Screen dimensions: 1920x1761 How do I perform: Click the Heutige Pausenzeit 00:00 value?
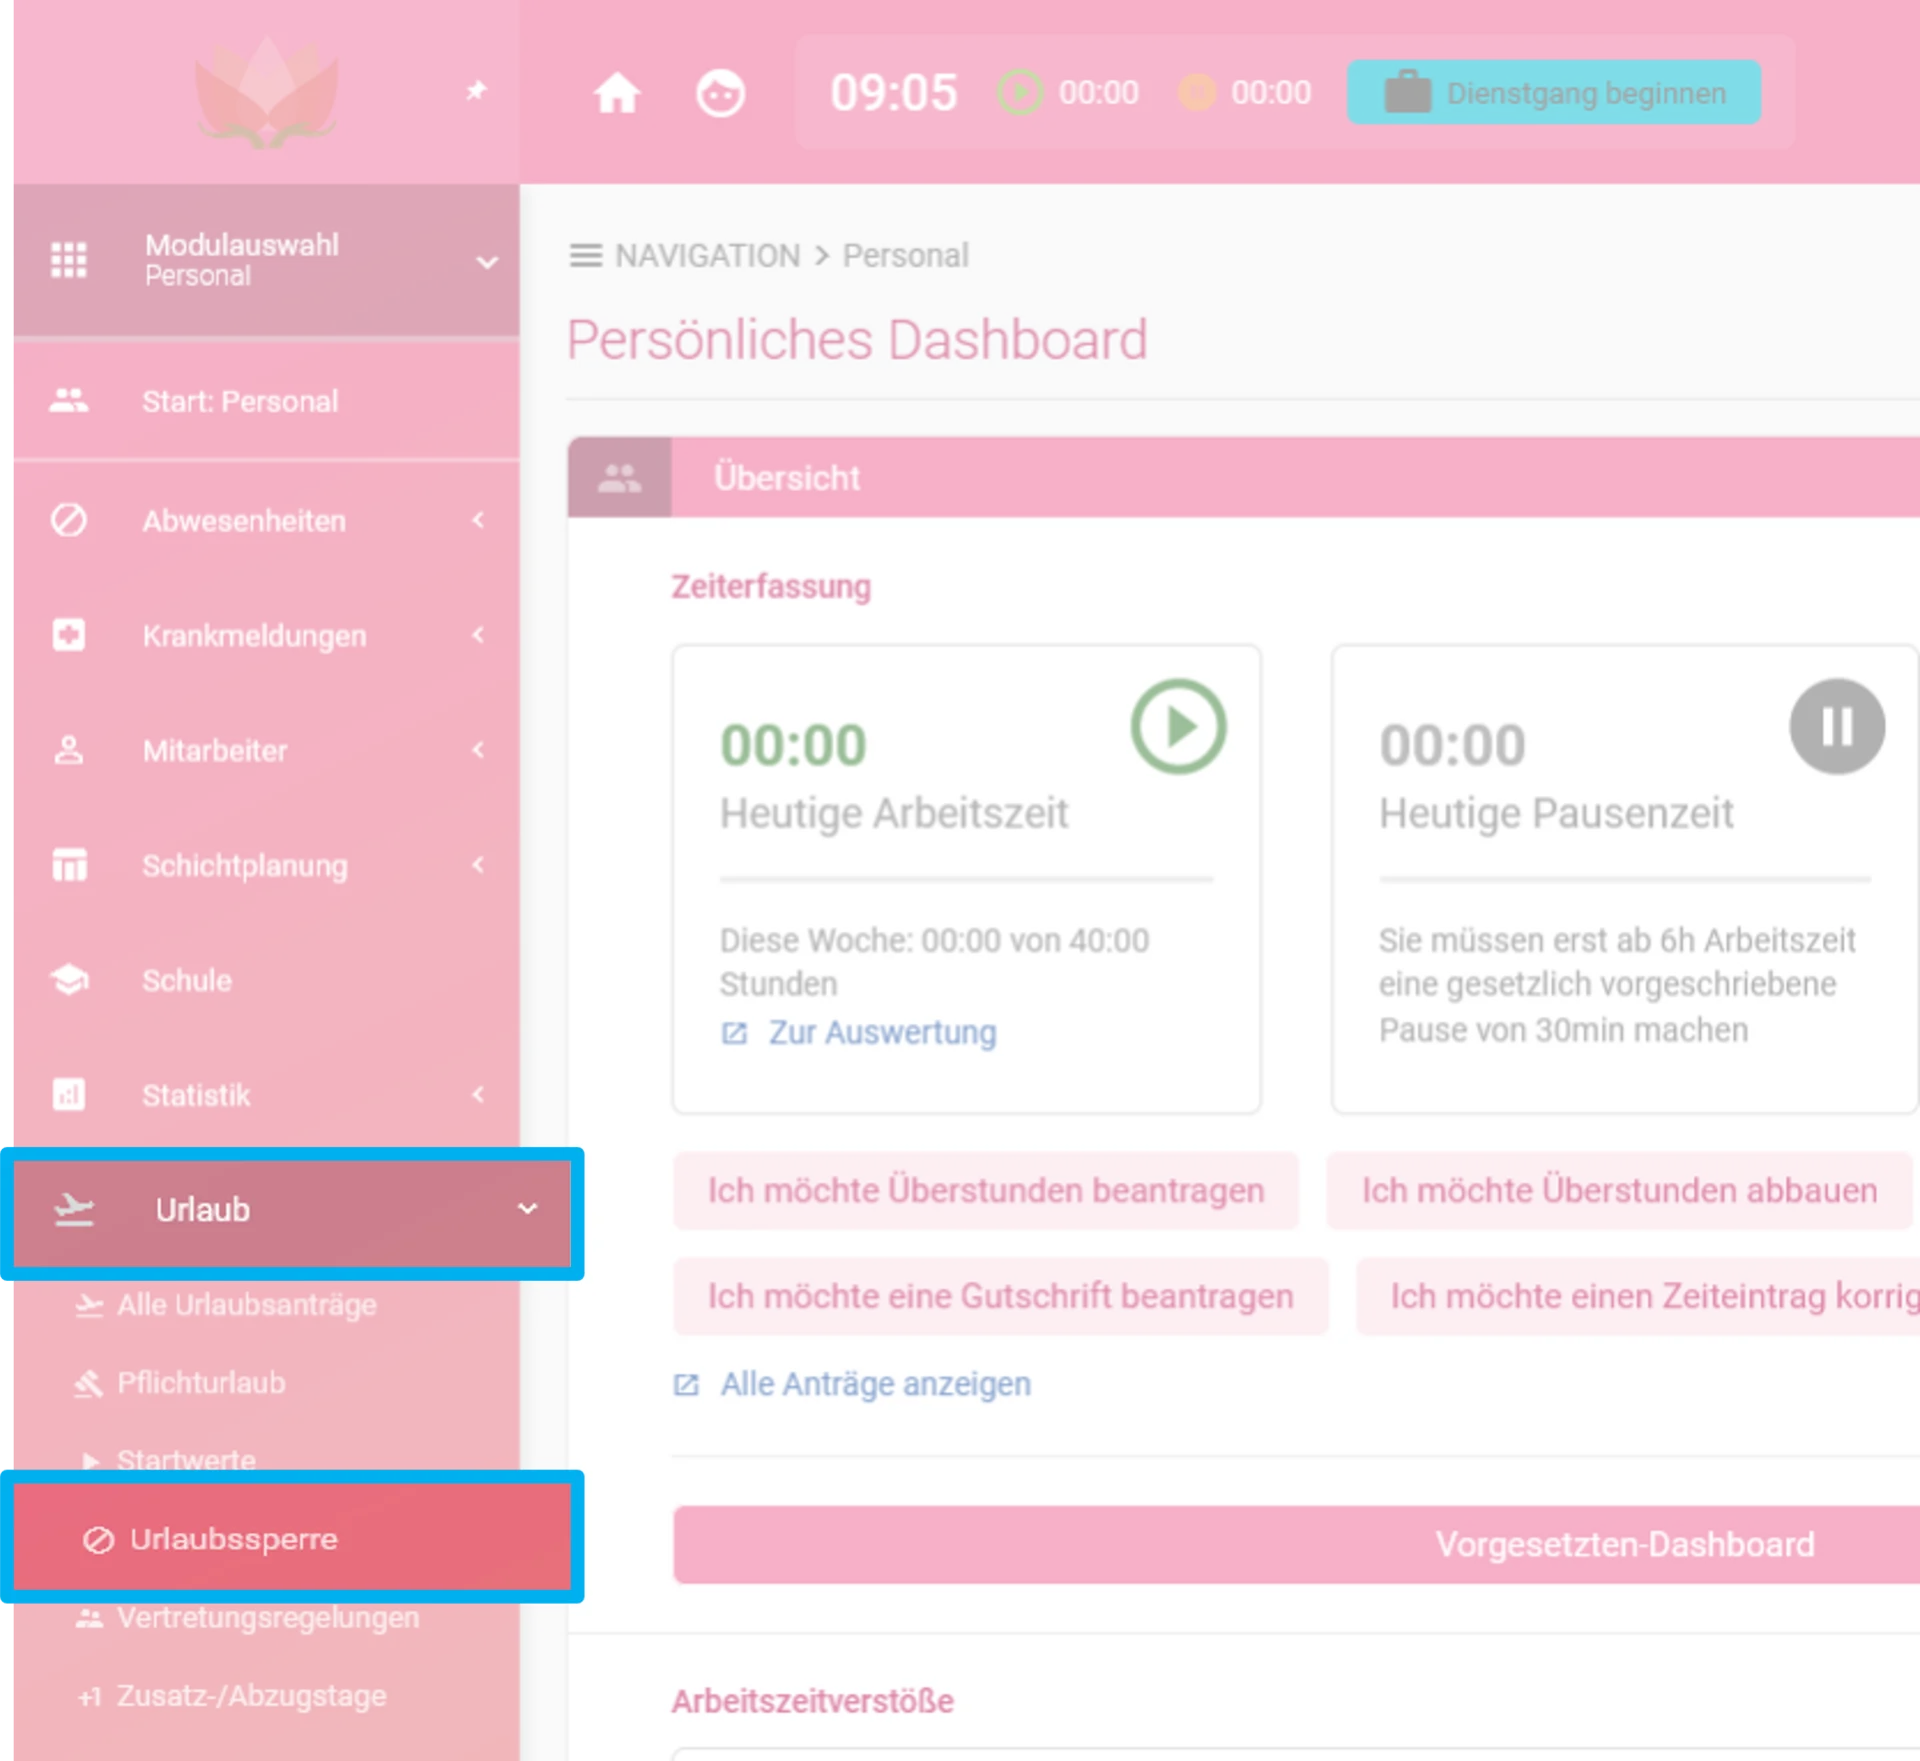[x=1452, y=745]
